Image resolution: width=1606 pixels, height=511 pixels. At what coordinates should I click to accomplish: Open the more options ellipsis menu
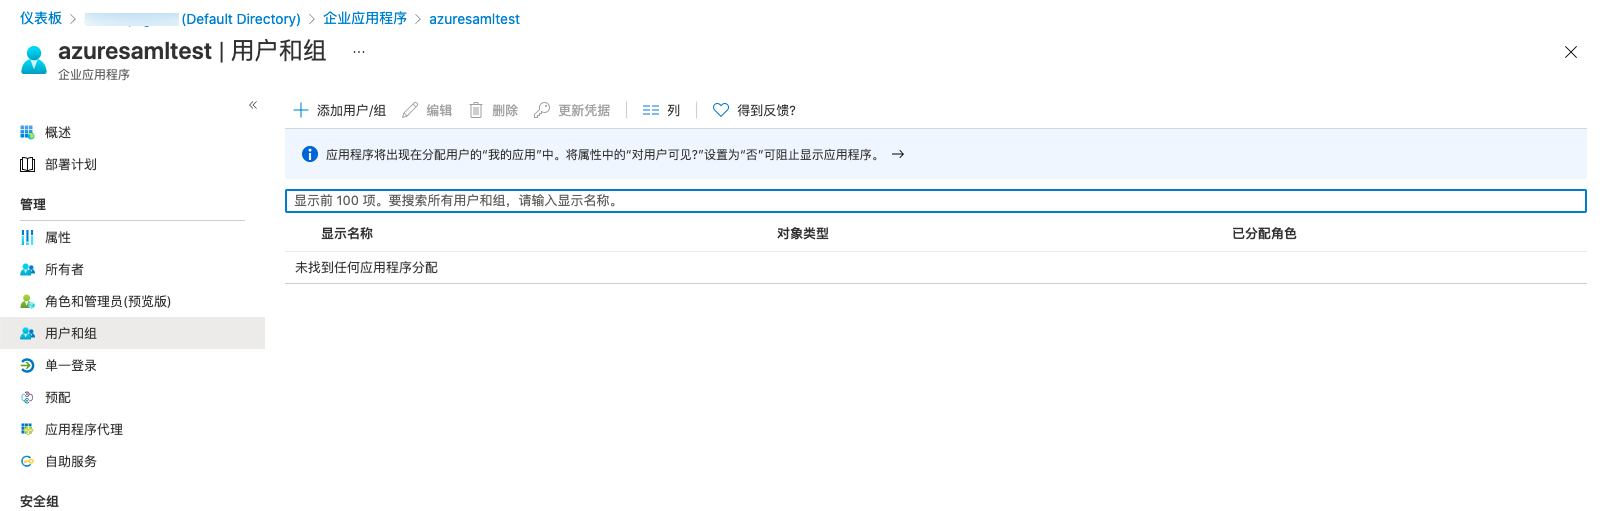359,52
